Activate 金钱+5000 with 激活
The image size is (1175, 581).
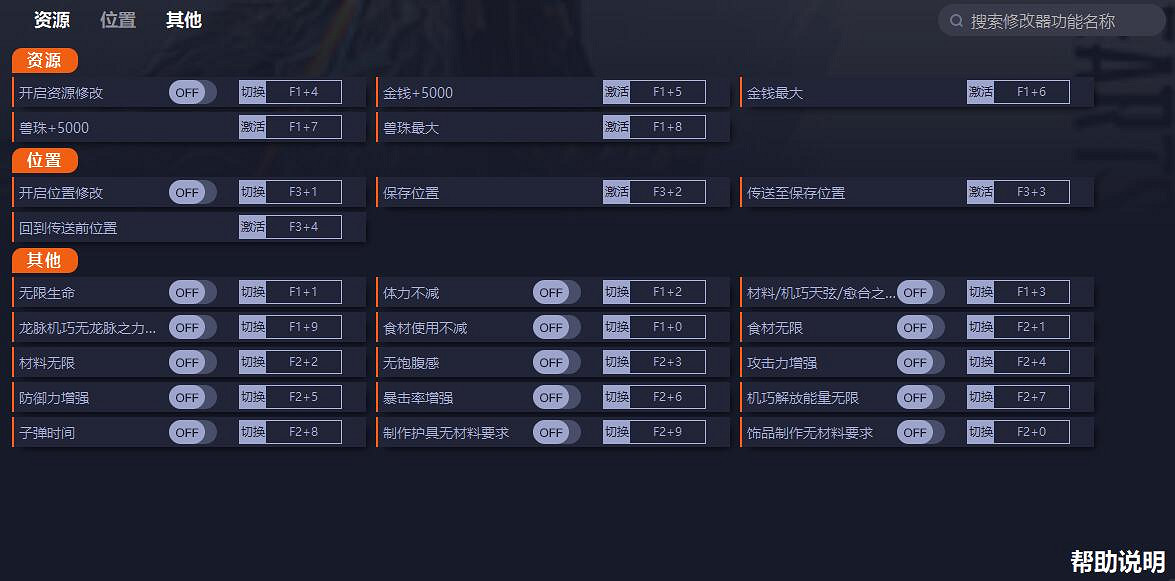point(615,91)
